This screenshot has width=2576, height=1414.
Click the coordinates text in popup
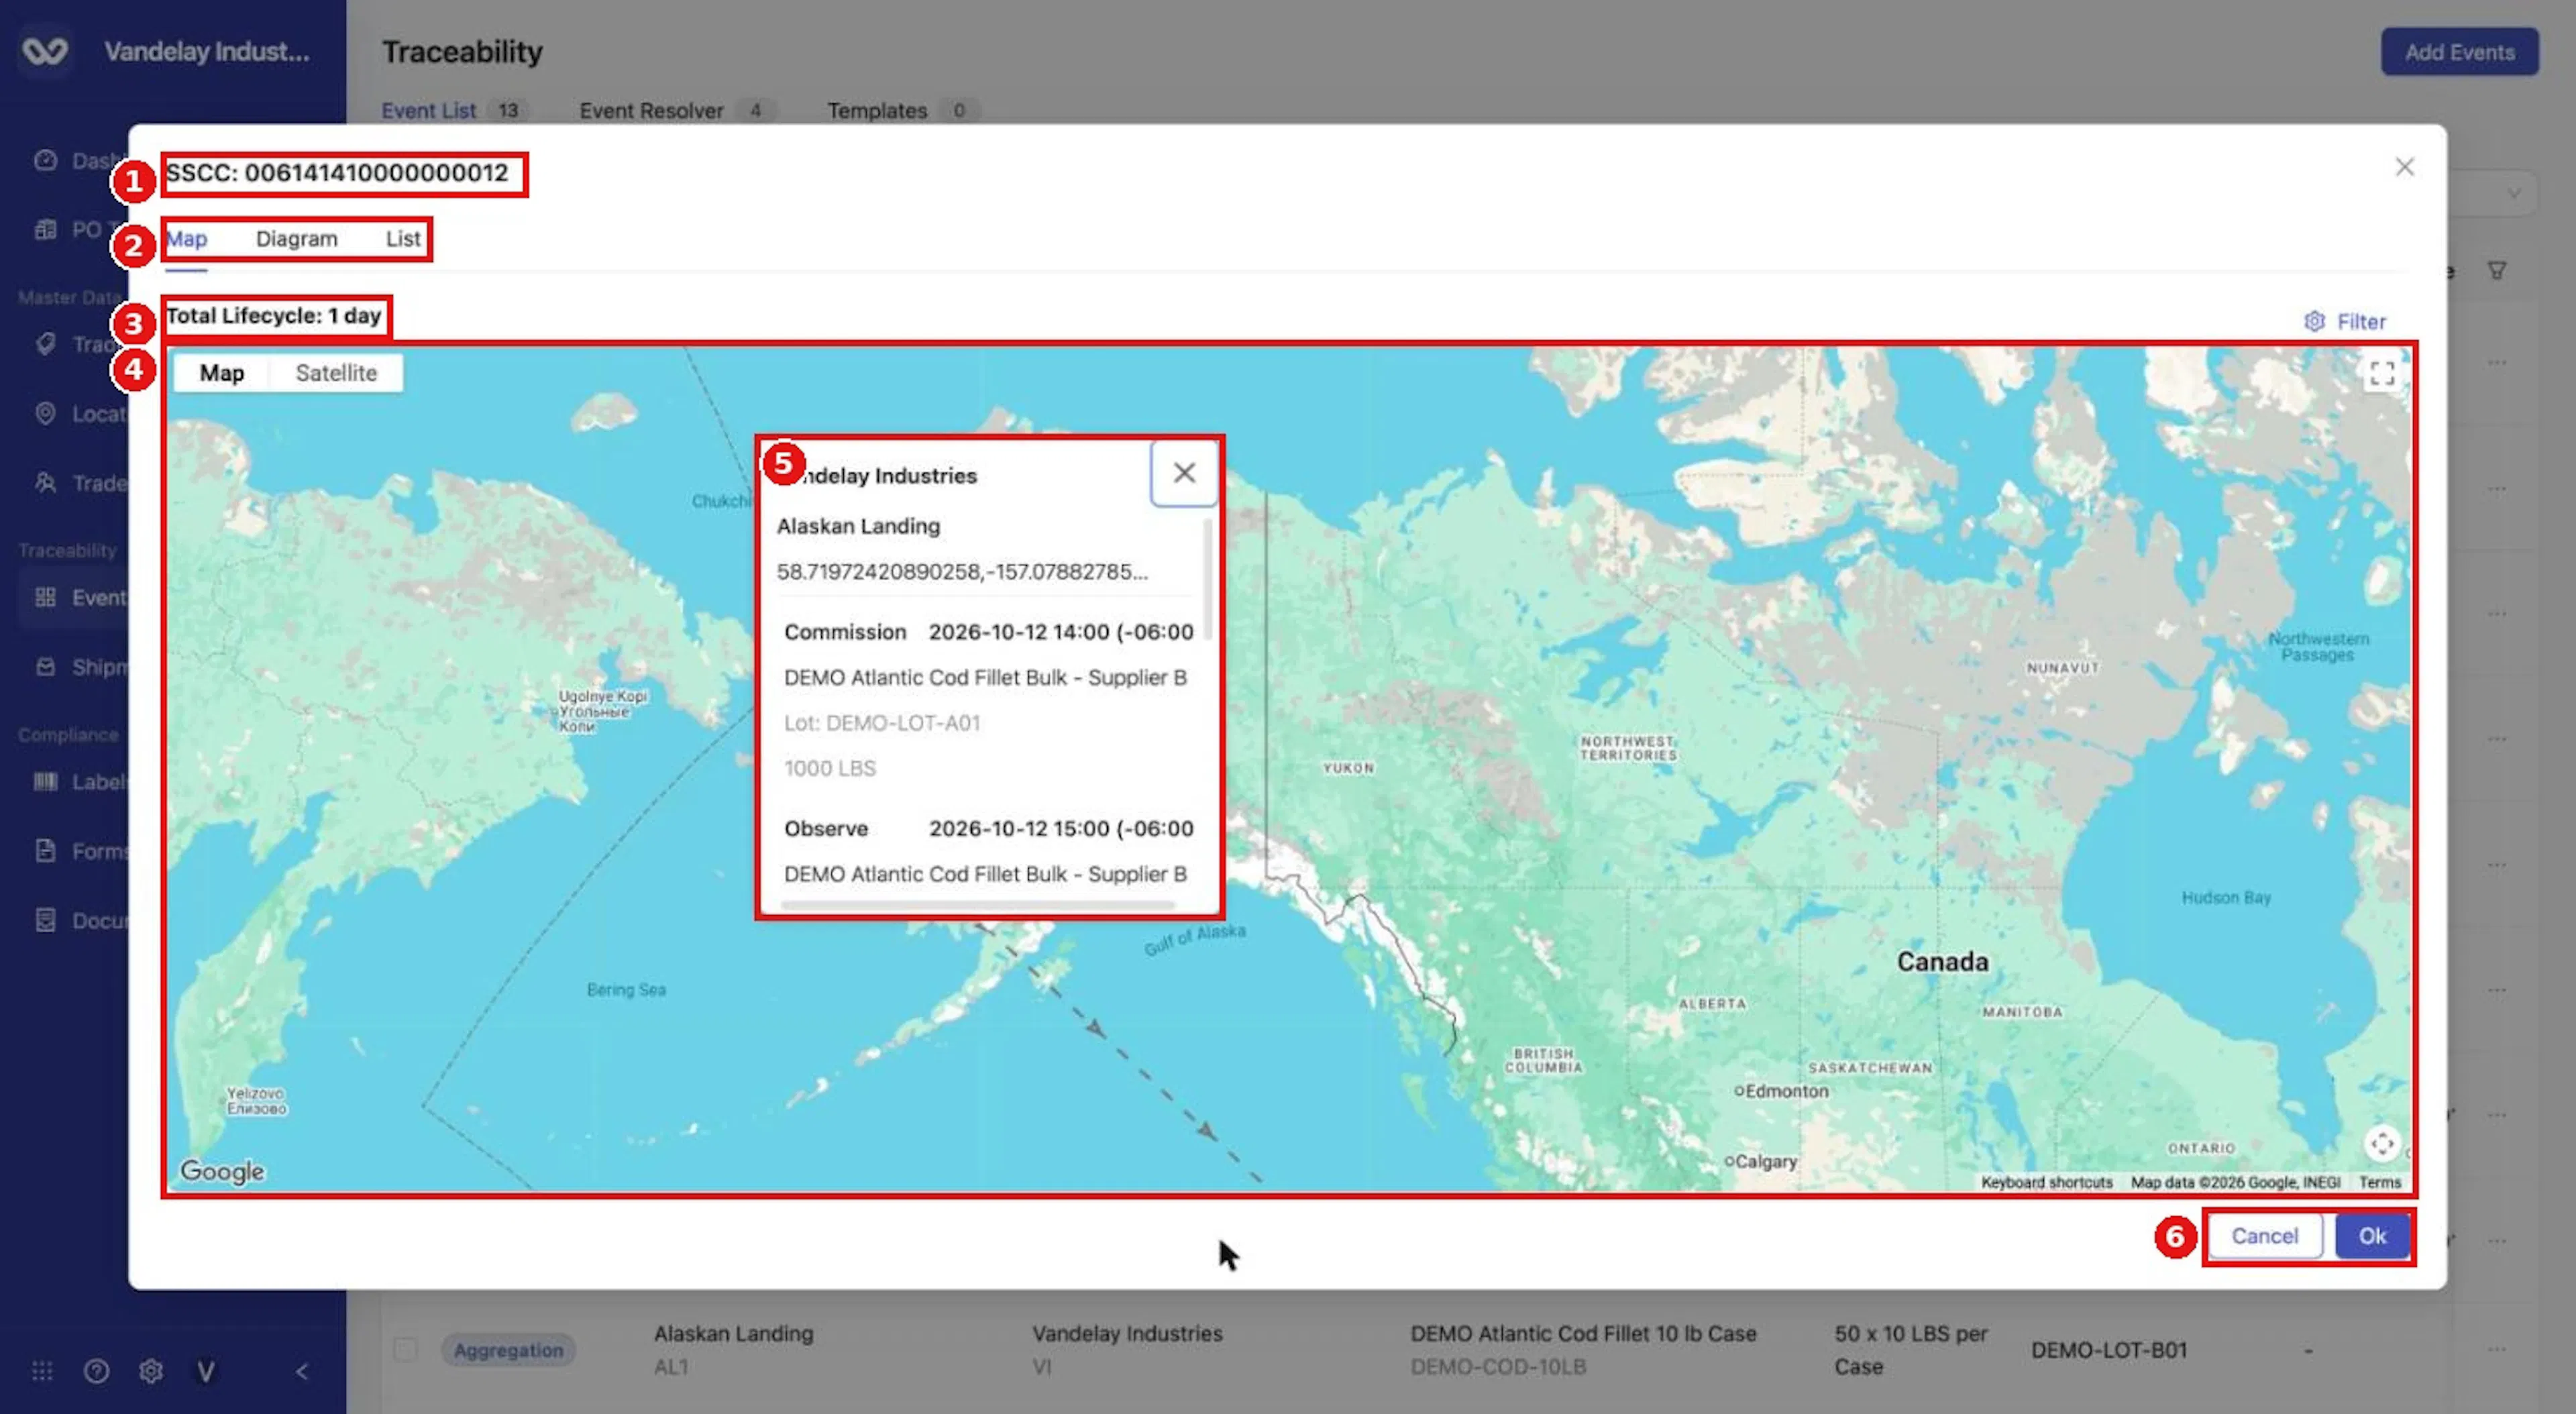coord(962,572)
